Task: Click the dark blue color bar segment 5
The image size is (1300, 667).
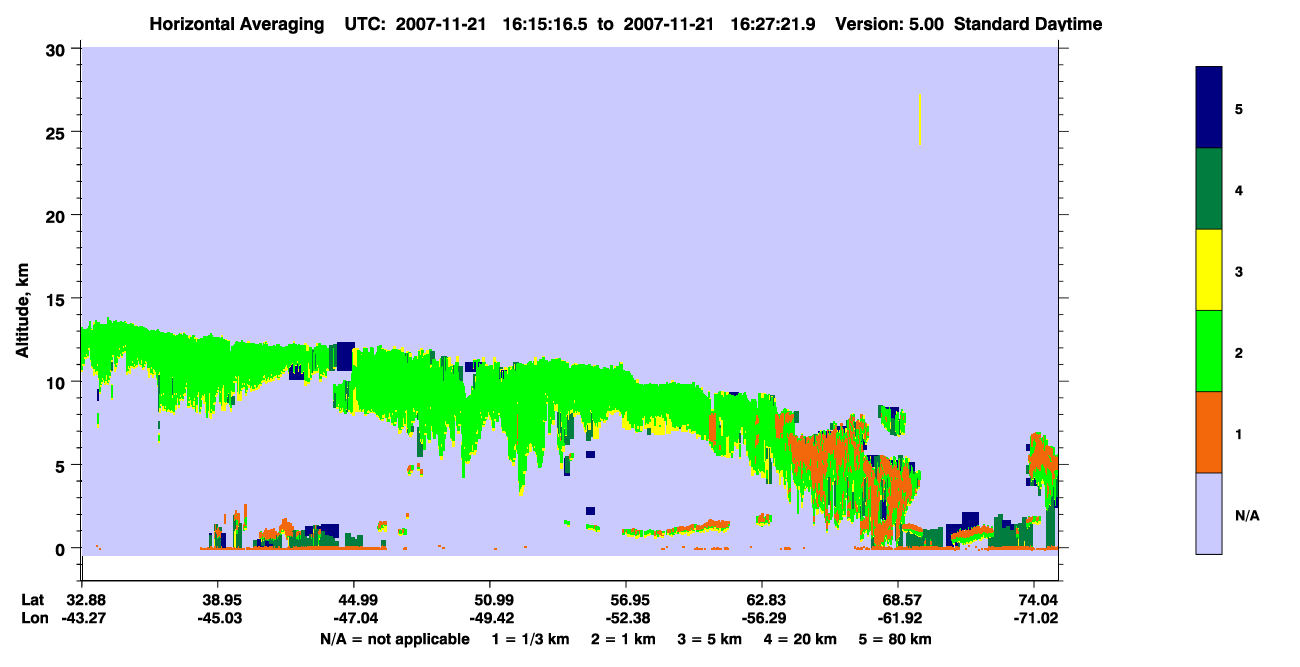Action: pos(1209,108)
